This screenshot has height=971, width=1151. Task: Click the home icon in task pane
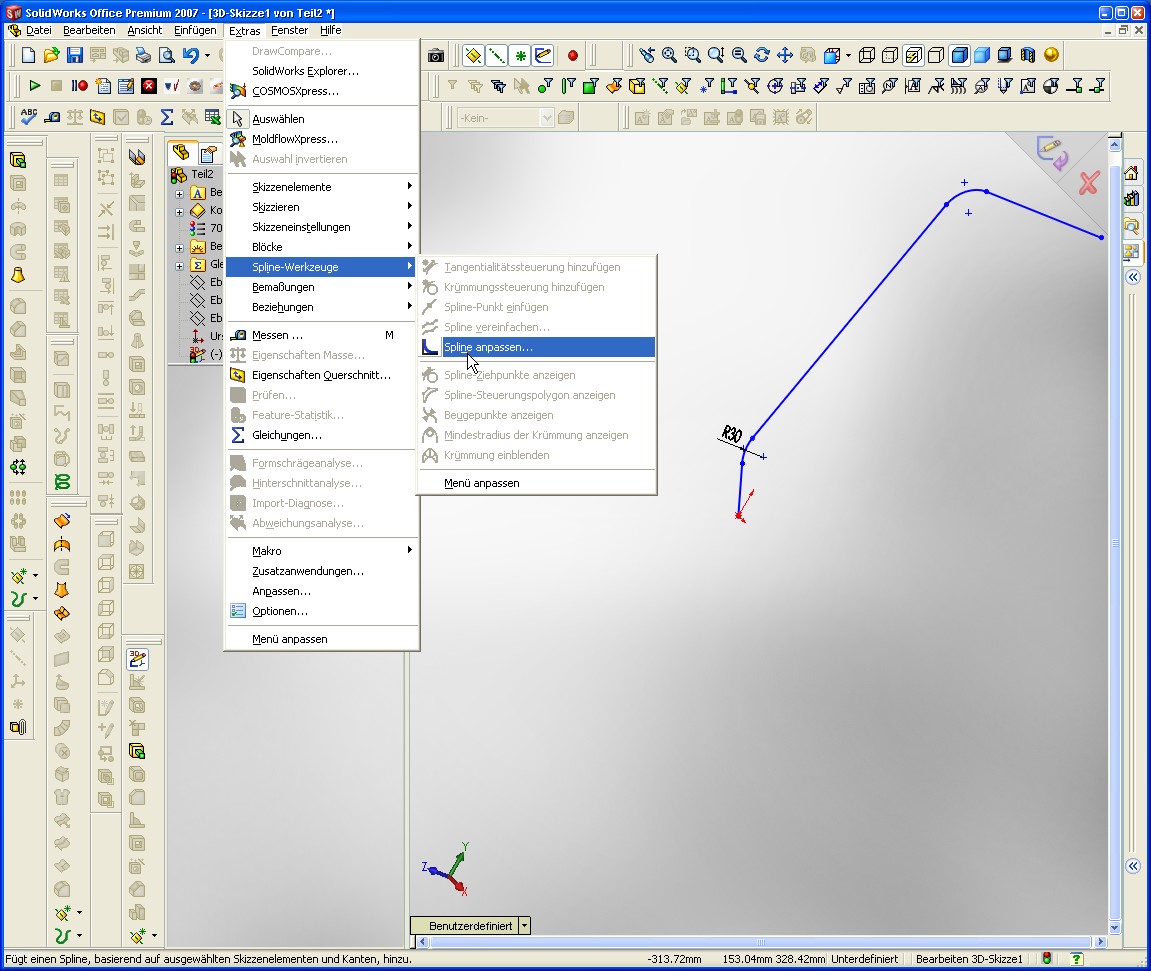pyautogui.click(x=1131, y=173)
